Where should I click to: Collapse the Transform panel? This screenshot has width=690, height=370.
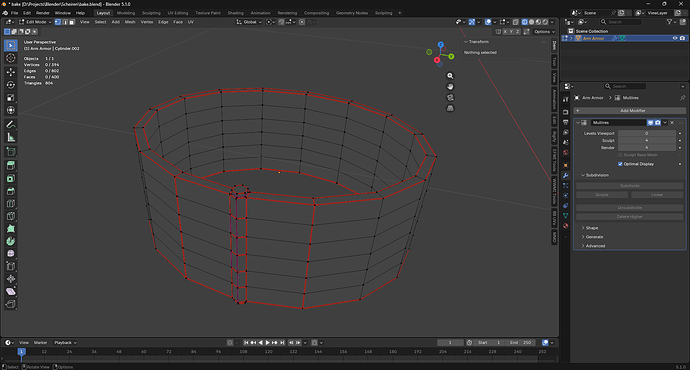pyautogui.click(x=466, y=42)
